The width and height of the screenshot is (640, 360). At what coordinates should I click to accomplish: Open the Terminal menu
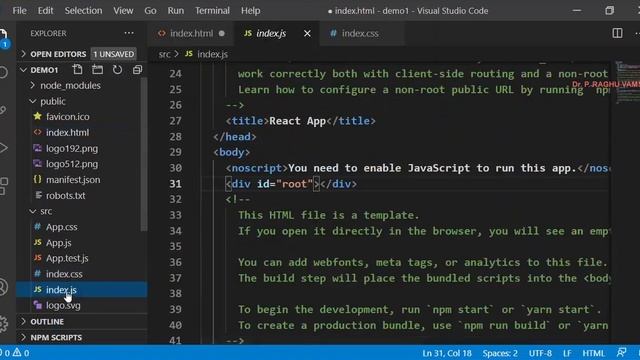212,11
